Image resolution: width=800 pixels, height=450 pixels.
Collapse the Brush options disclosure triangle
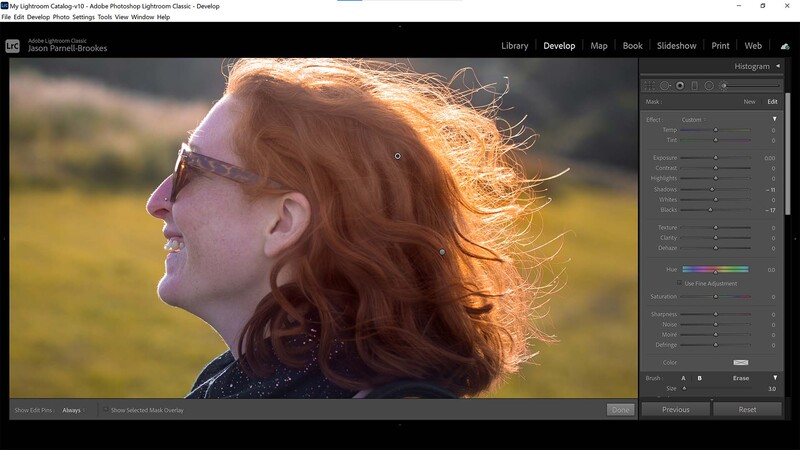775,378
